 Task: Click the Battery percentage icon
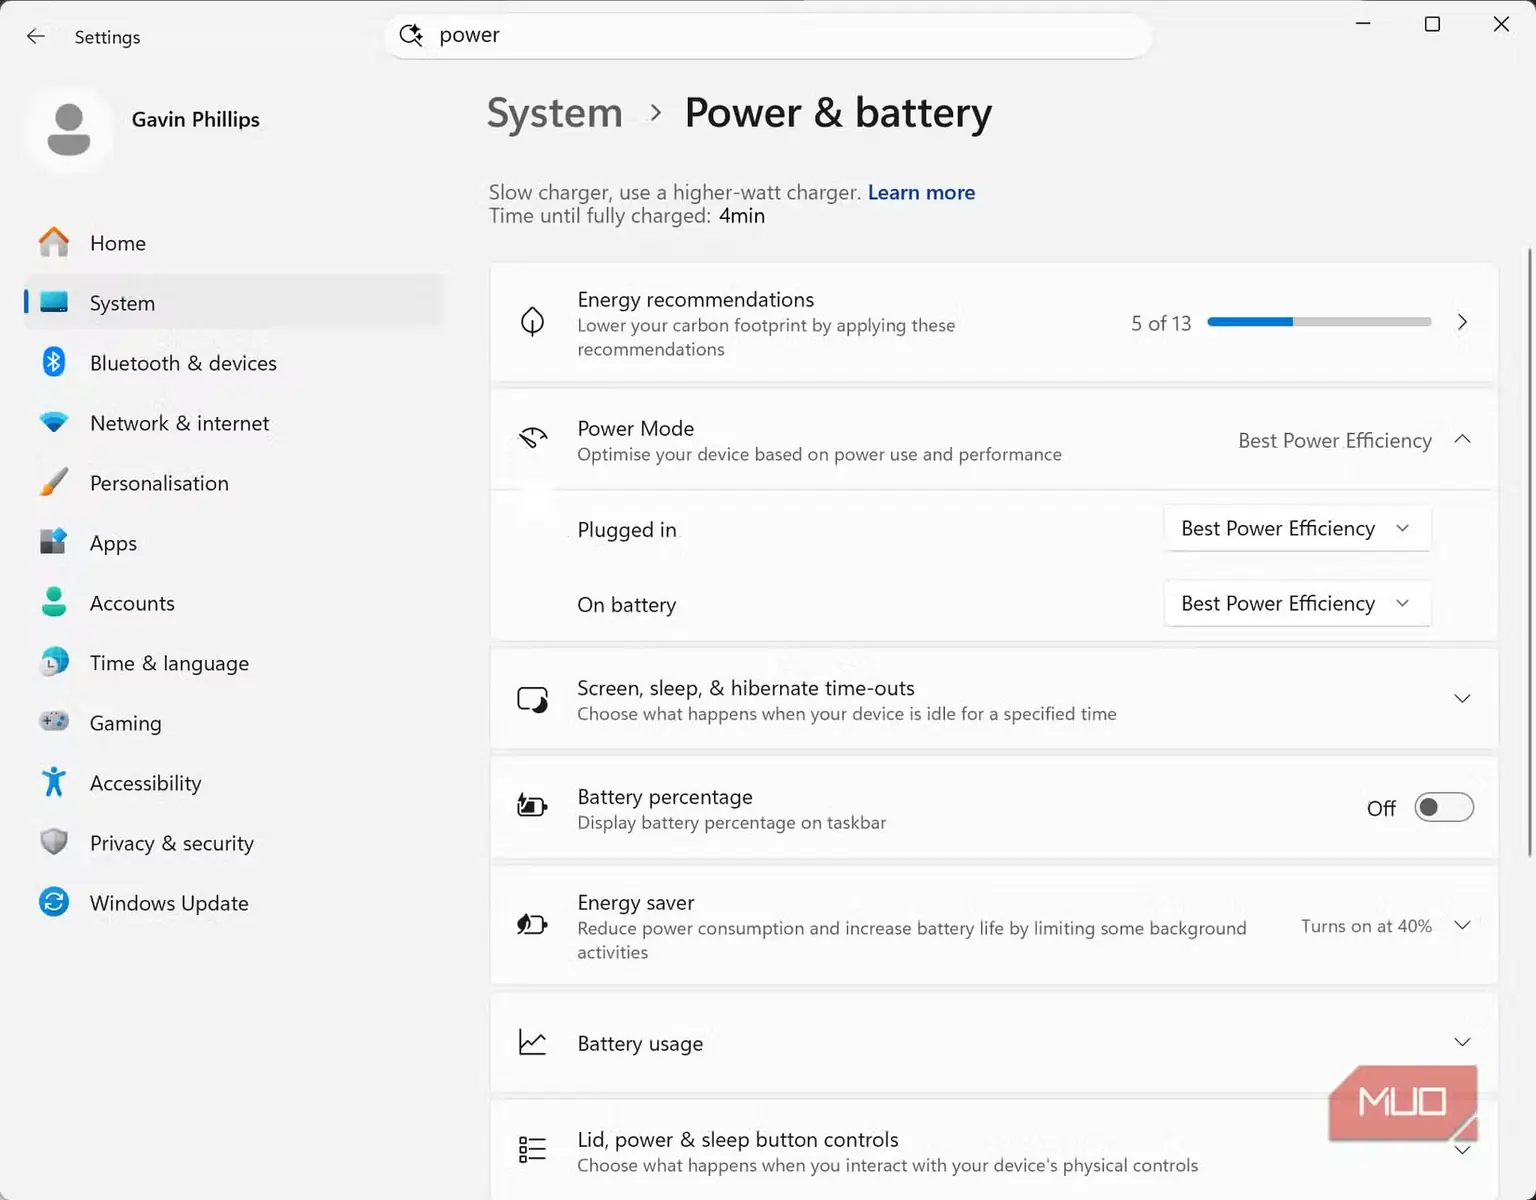tap(532, 806)
